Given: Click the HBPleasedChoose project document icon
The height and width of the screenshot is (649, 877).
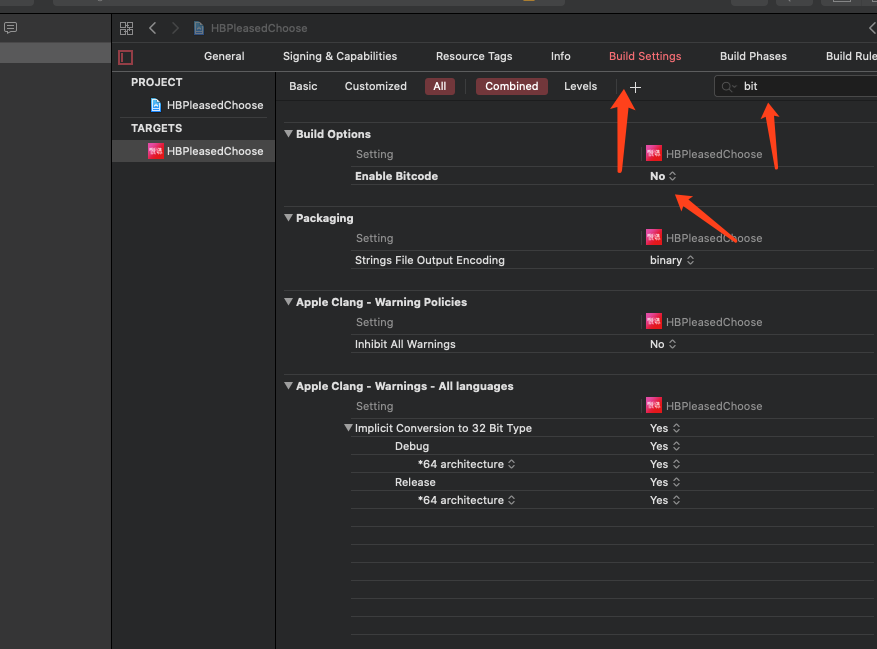Looking at the screenshot, I should point(156,105).
